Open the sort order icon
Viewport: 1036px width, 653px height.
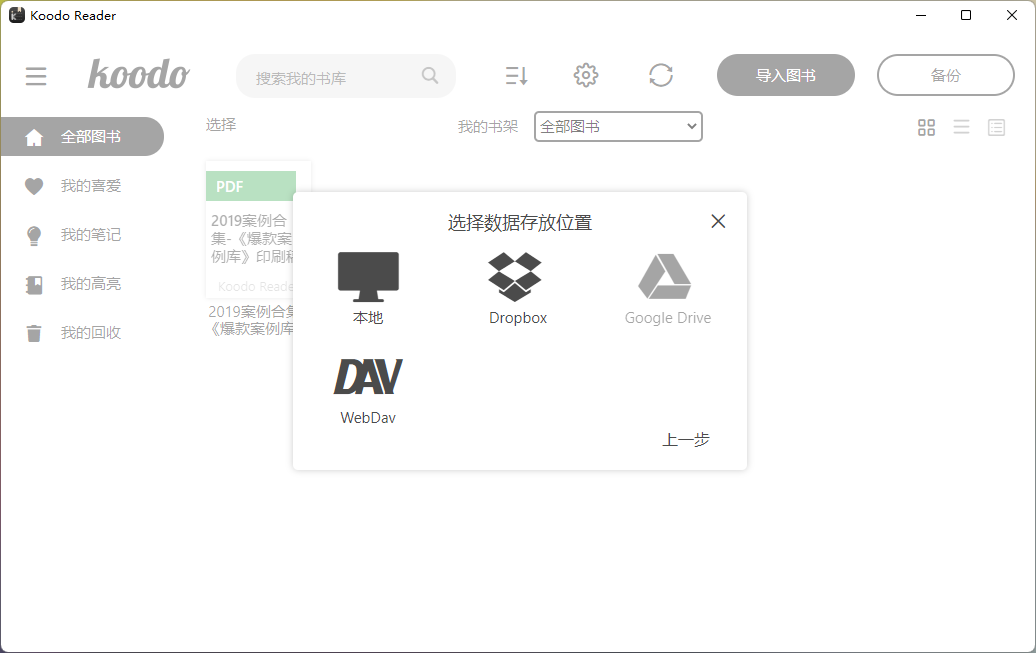pyautogui.click(x=516, y=75)
